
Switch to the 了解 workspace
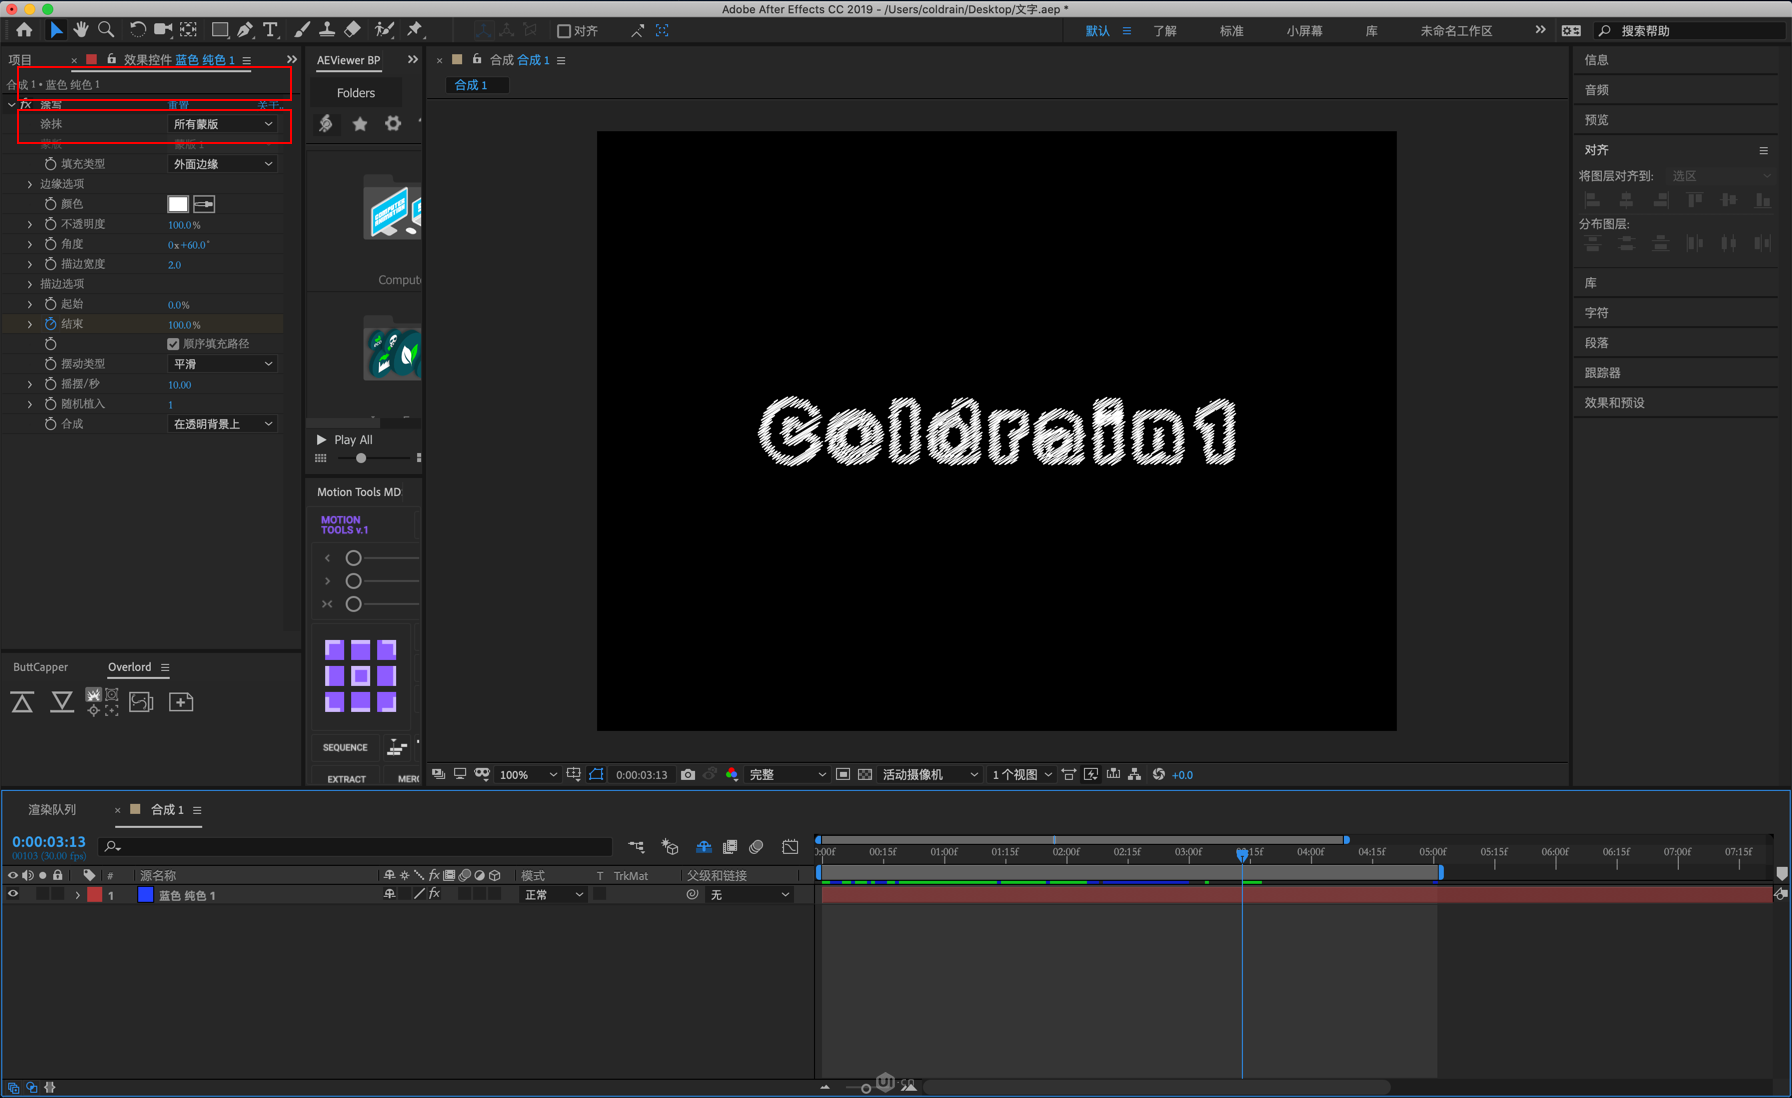pyautogui.click(x=1165, y=31)
